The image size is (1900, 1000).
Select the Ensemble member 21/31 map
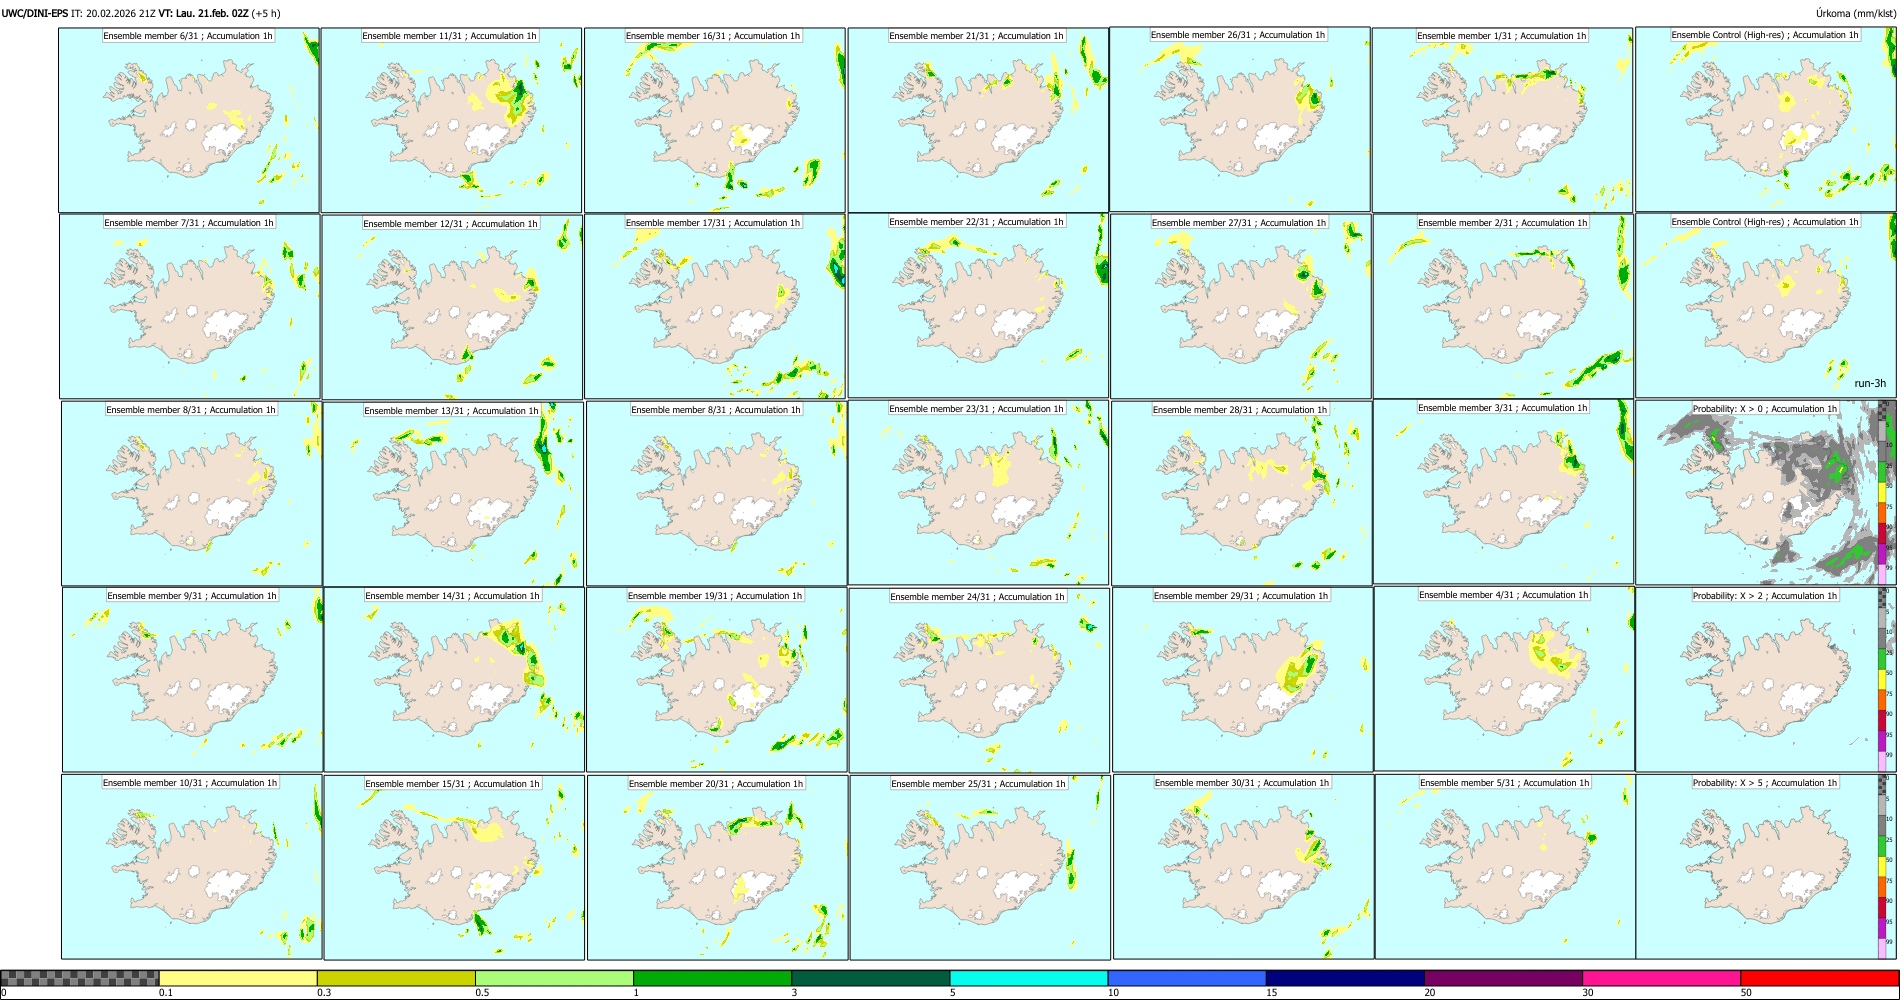point(978,120)
